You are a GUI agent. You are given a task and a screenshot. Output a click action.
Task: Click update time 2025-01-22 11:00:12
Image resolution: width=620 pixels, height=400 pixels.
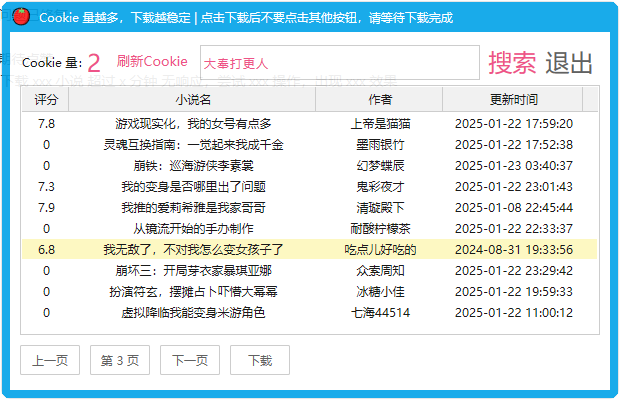pos(514,313)
